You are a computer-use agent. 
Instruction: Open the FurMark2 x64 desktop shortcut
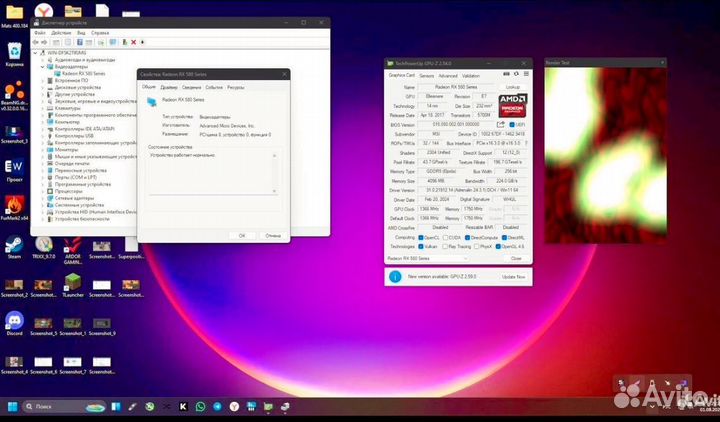click(14, 208)
